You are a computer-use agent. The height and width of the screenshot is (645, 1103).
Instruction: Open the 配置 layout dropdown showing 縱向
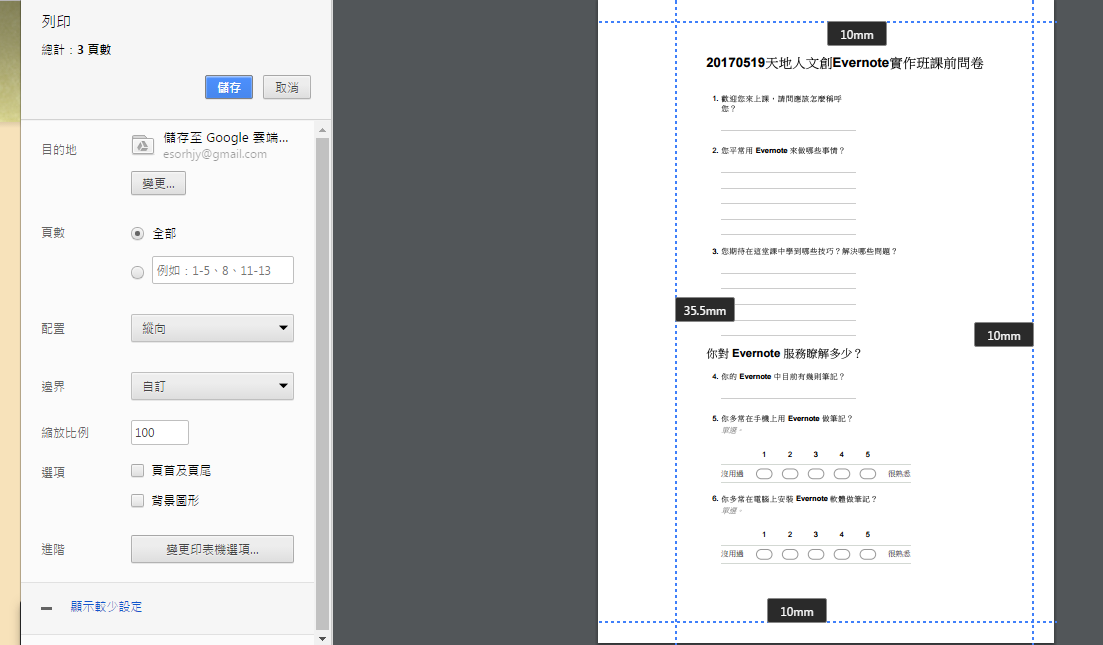point(212,328)
